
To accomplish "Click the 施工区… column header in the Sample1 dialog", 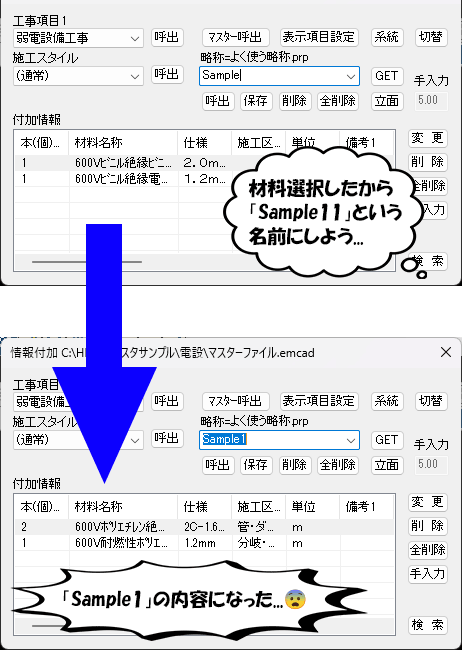I will click(259, 507).
